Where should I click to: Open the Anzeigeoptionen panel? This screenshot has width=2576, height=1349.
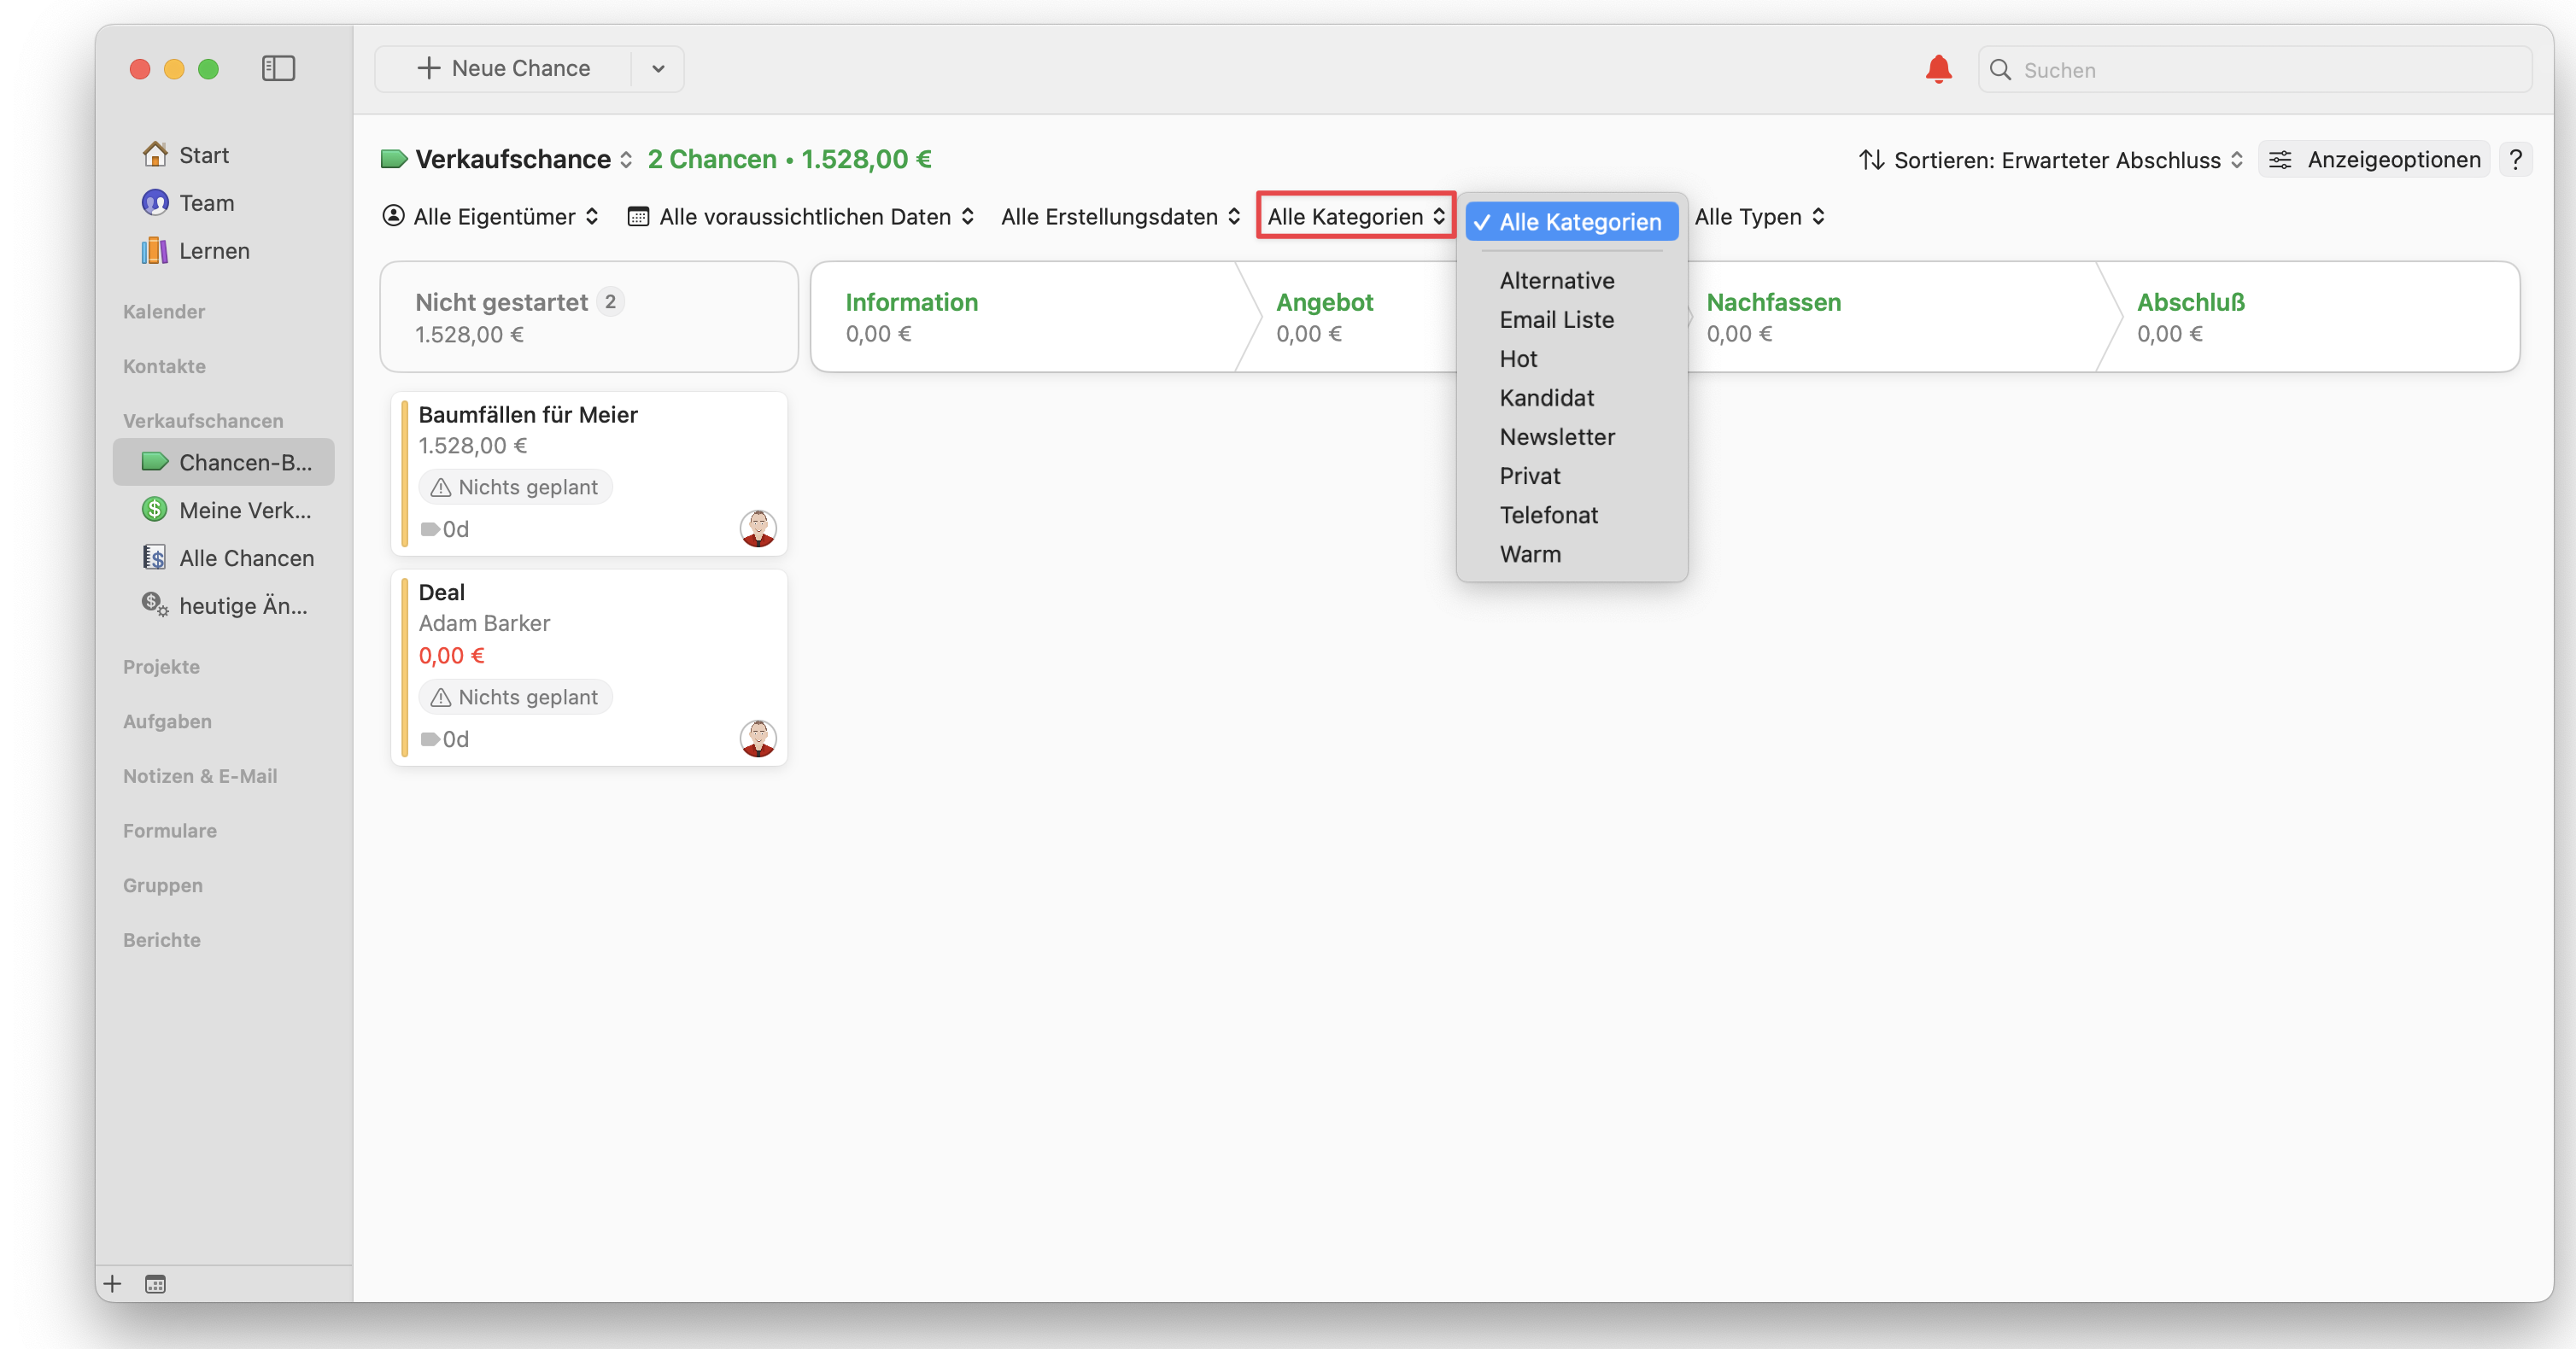tap(2372, 159)
